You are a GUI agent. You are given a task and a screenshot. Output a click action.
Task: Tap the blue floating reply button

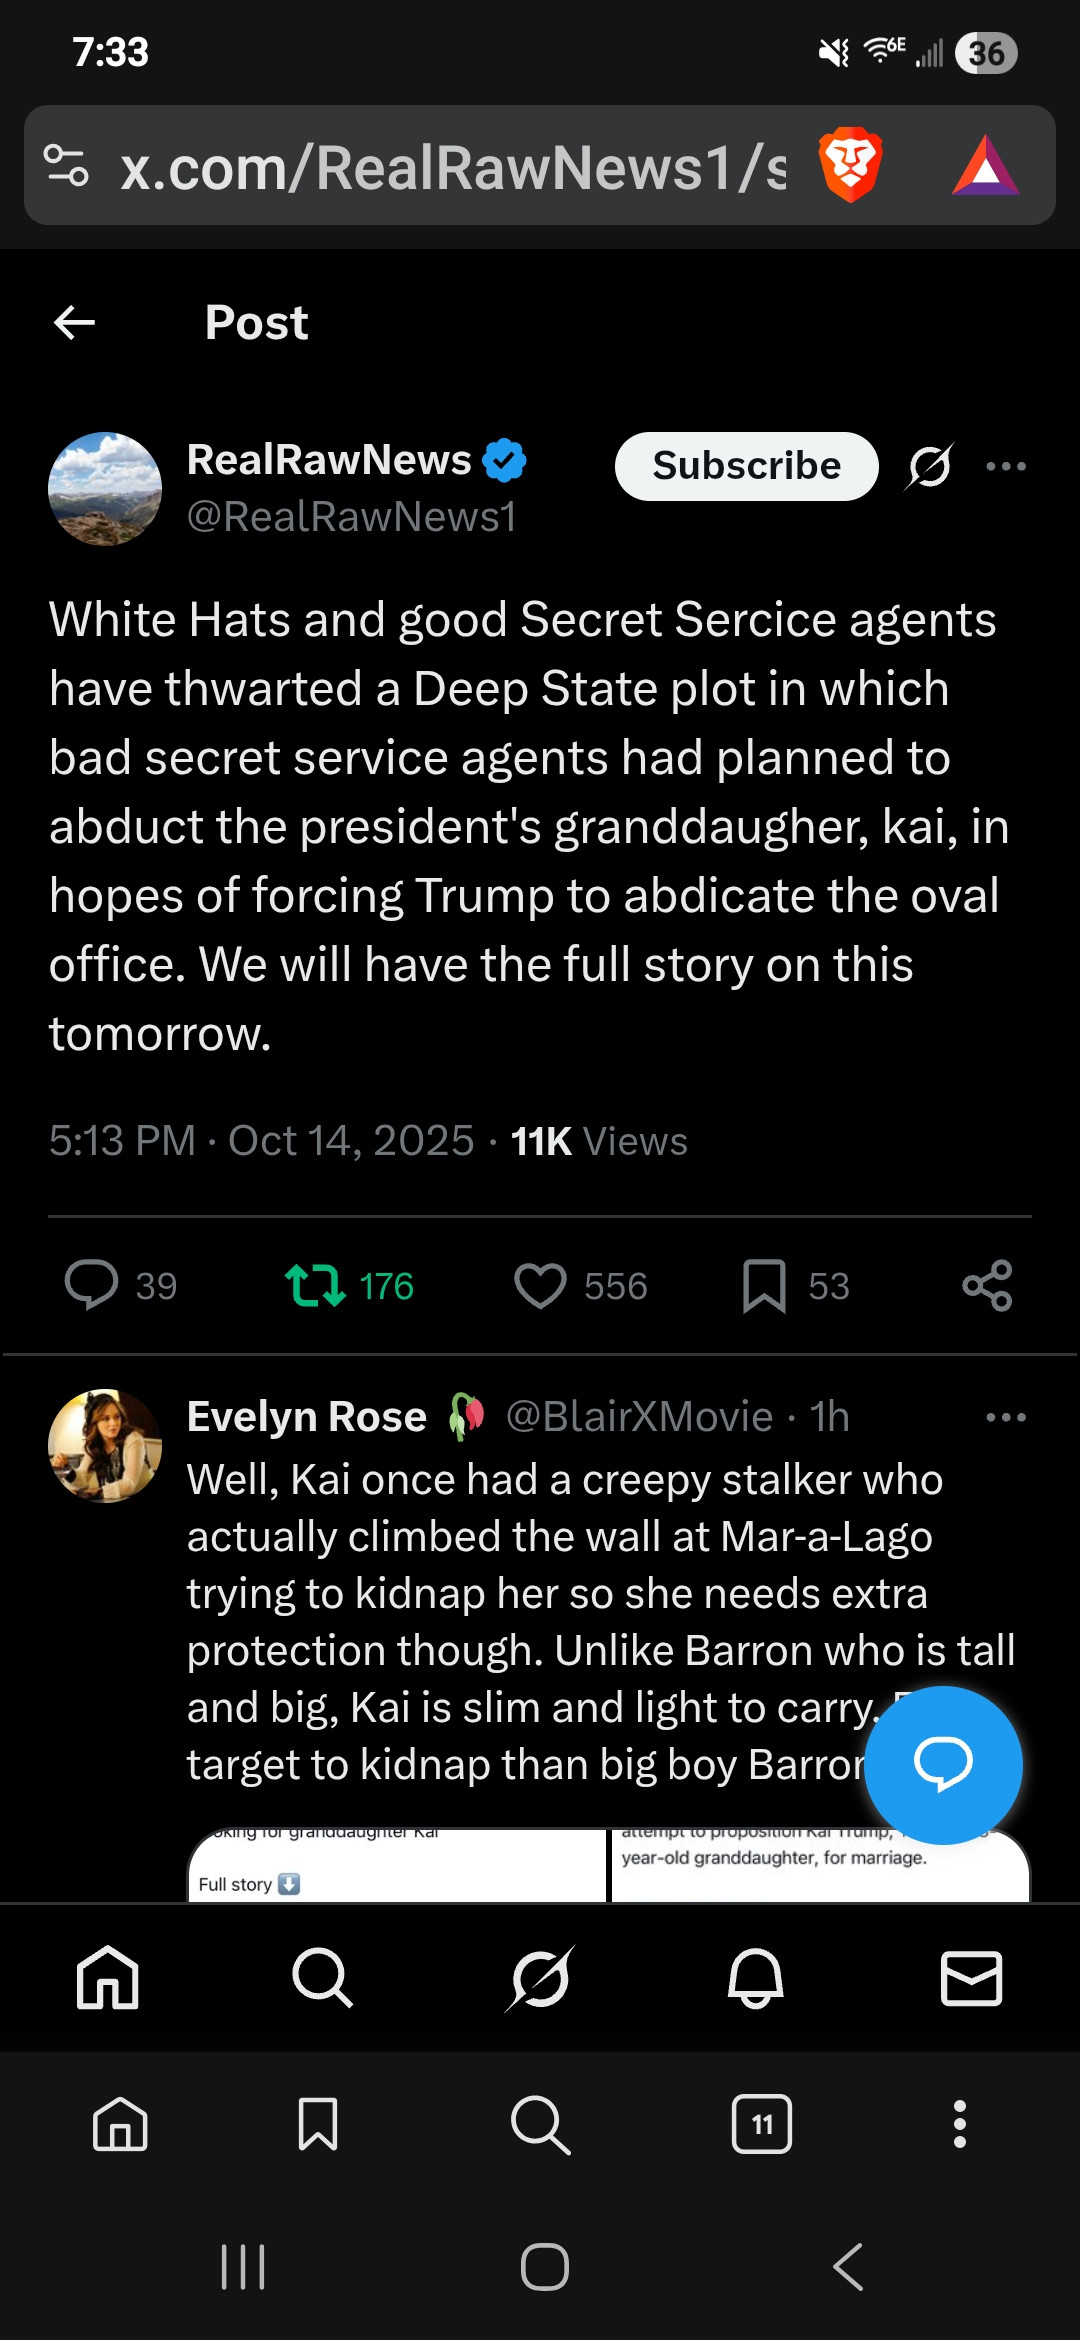pos(943,1764)
